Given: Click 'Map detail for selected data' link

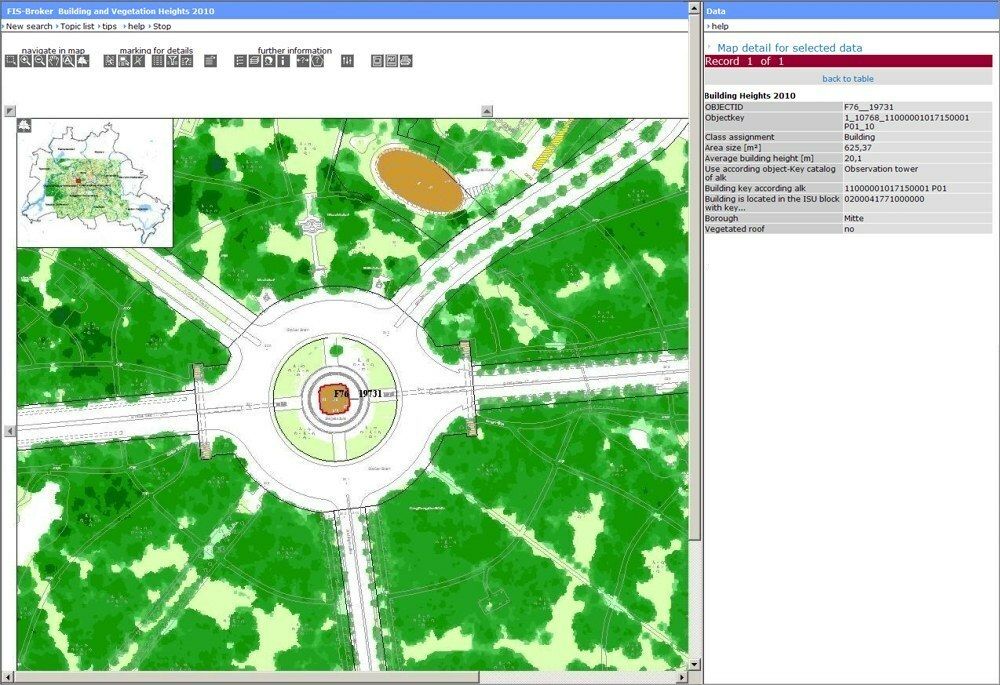Looking at the screenshot, I should point(790,48).
